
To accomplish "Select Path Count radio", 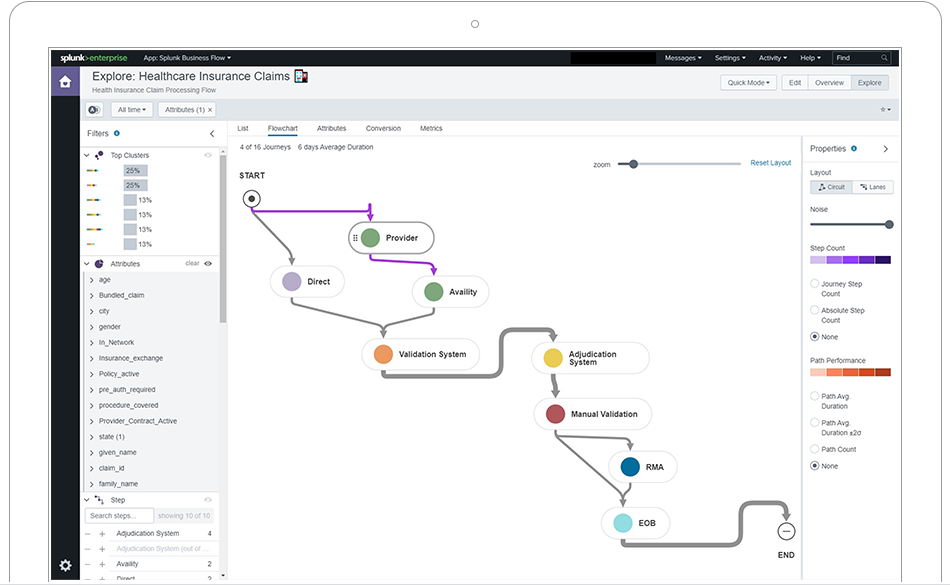I will click(814, 449).
